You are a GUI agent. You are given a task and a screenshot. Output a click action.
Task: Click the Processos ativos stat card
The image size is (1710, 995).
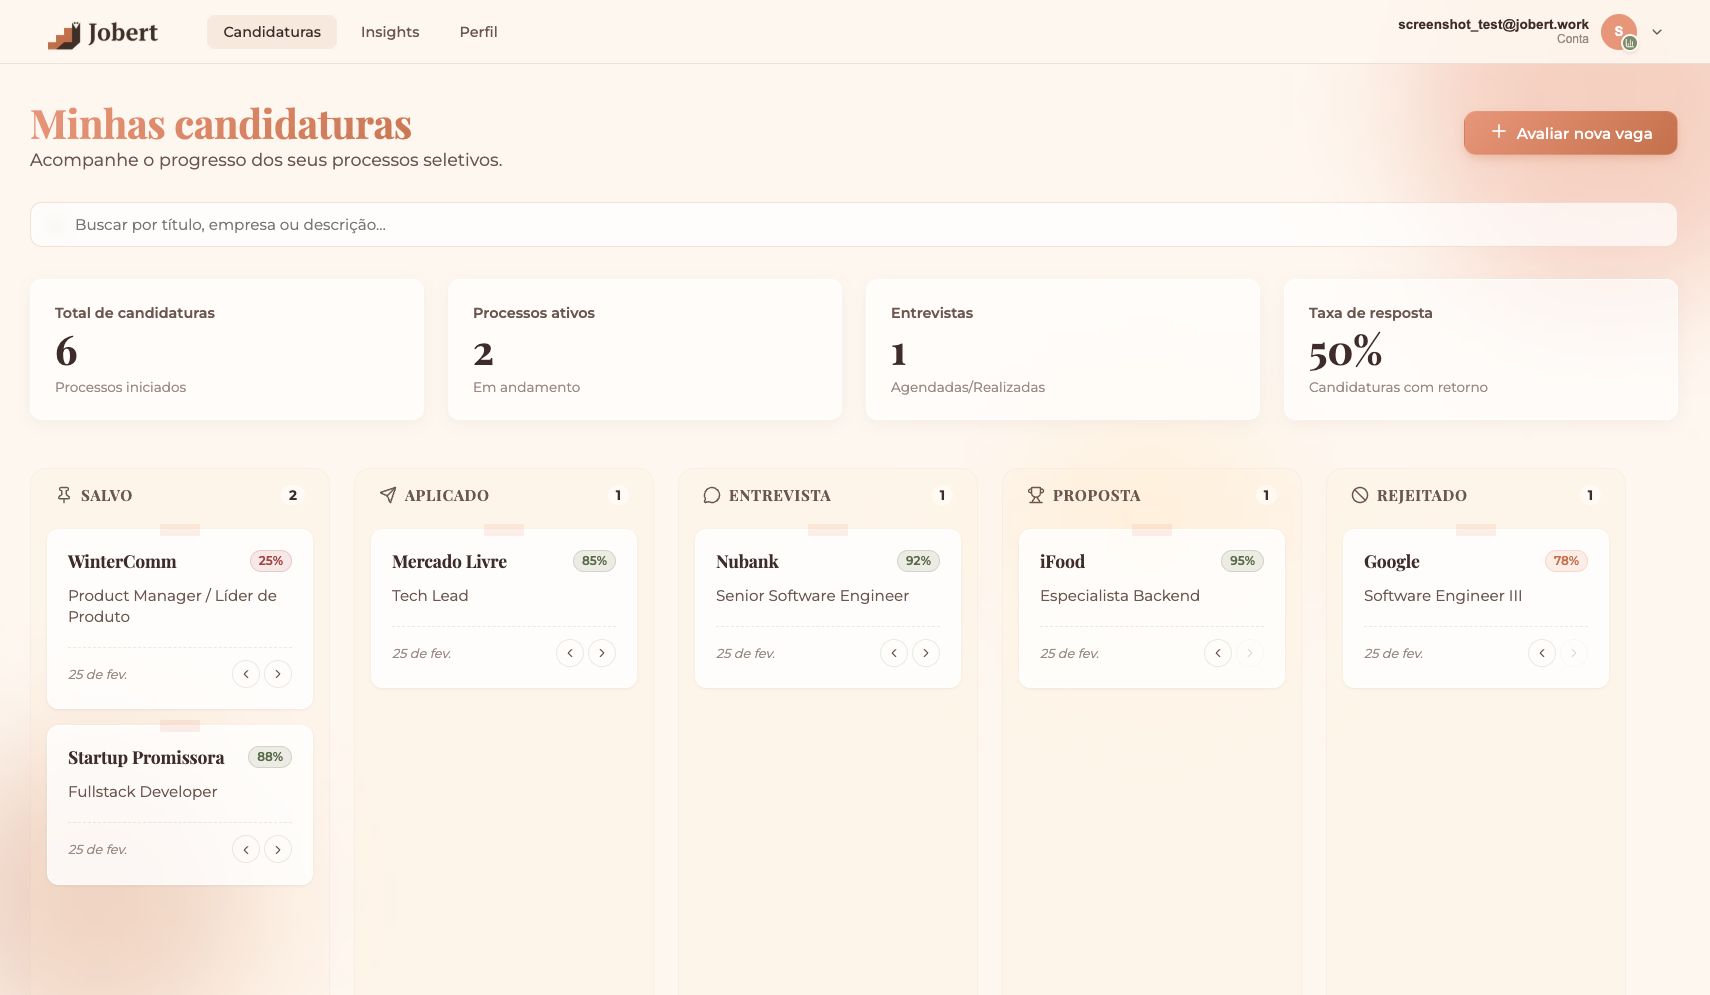point(645,350)
